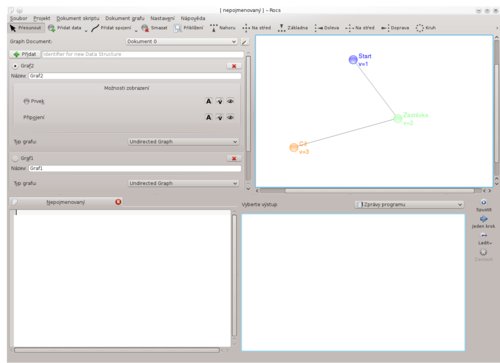This screenshot has height=363, width=500.
Task: Activate the Přidat data tool
Action: click(65, 28)
